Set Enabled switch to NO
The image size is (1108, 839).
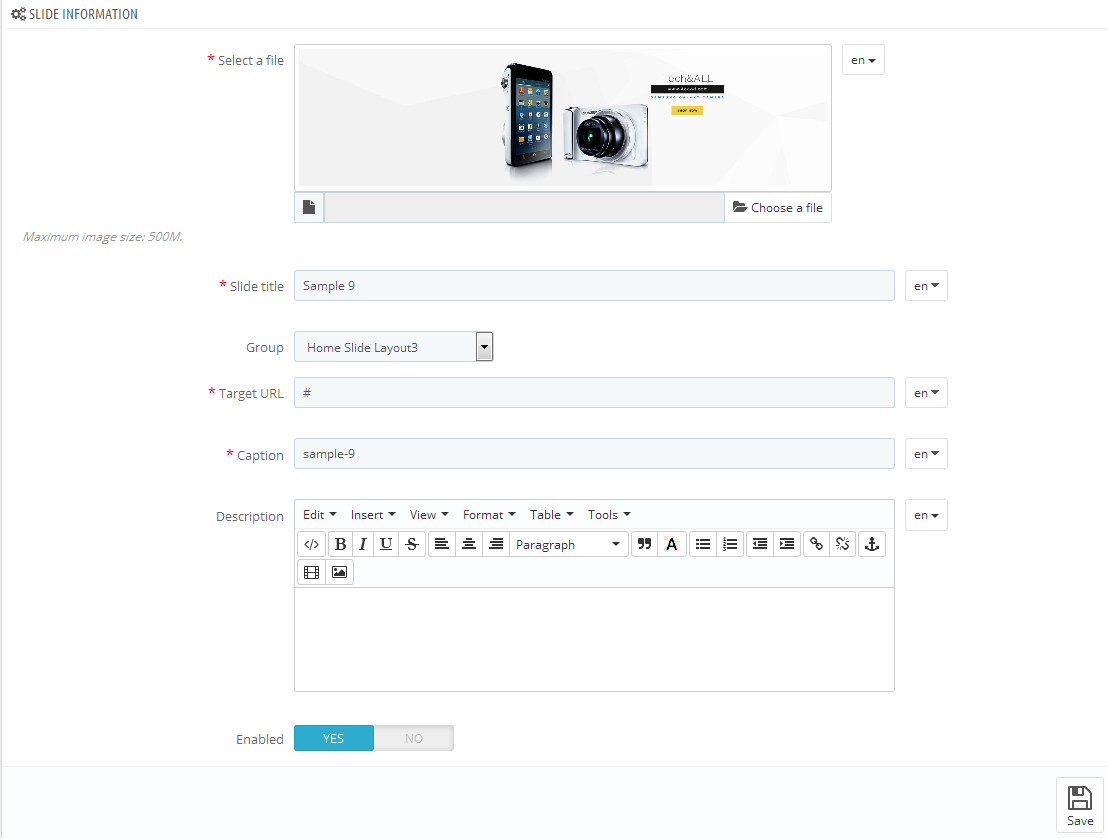414,739
